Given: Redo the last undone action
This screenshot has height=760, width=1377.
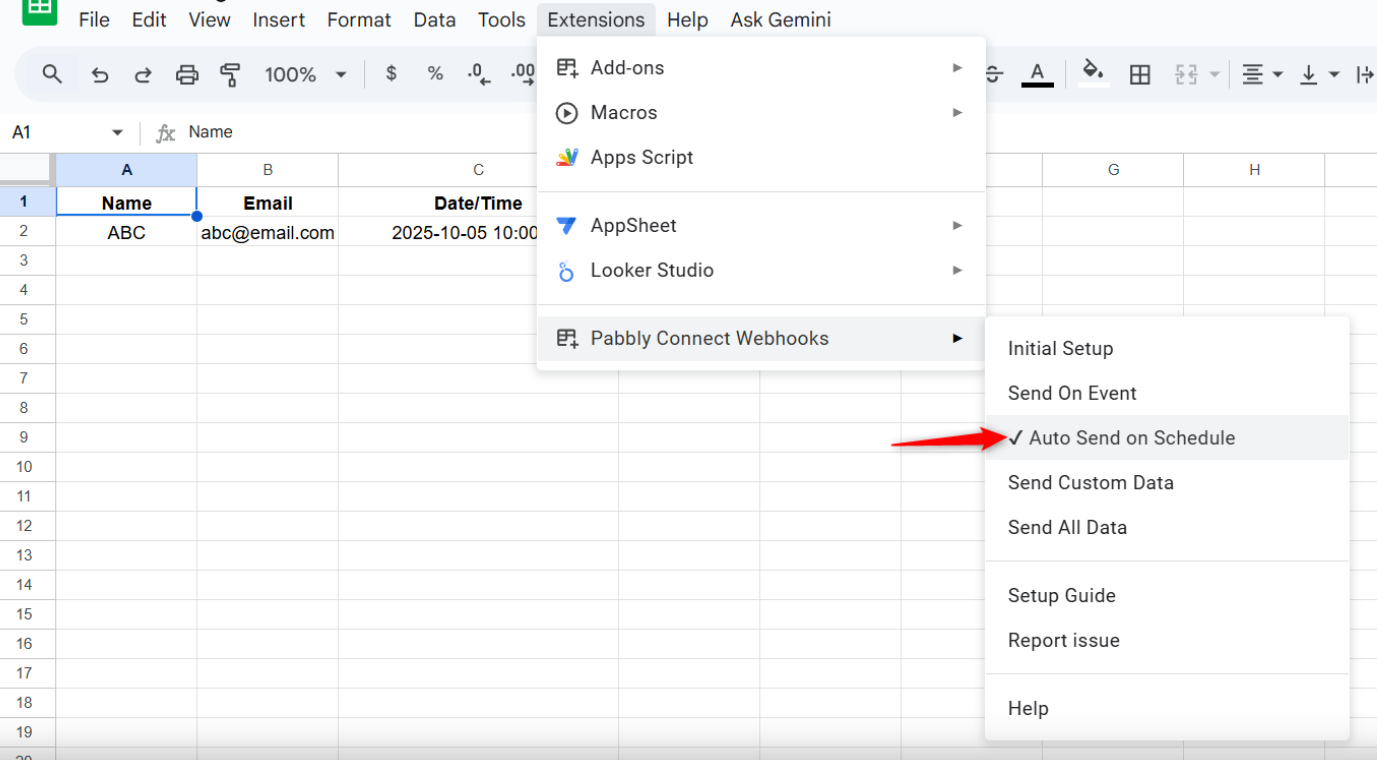Looking at the screenshot, I should pos(143,74).
